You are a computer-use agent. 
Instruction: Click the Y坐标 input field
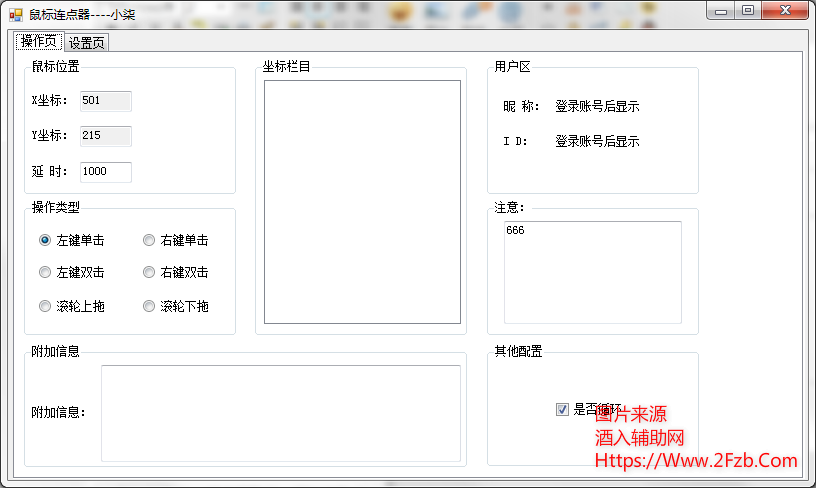(105, 136)
